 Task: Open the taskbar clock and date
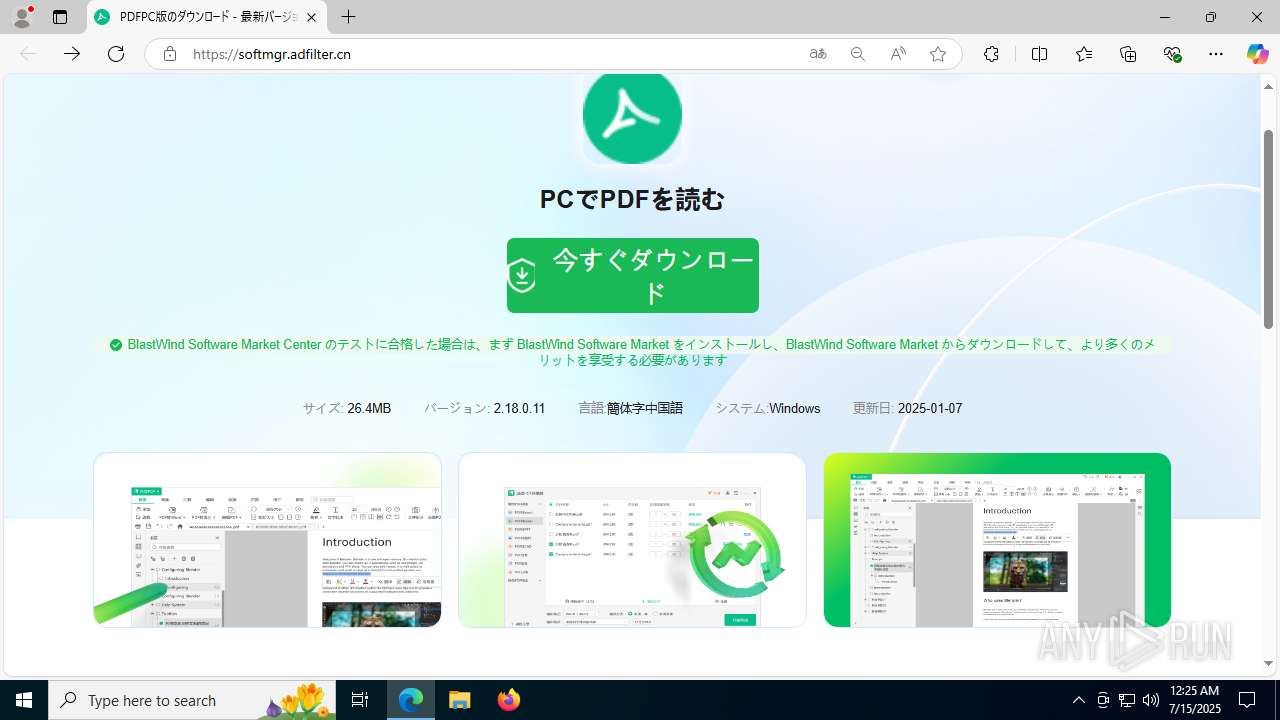coord(1194,700)
